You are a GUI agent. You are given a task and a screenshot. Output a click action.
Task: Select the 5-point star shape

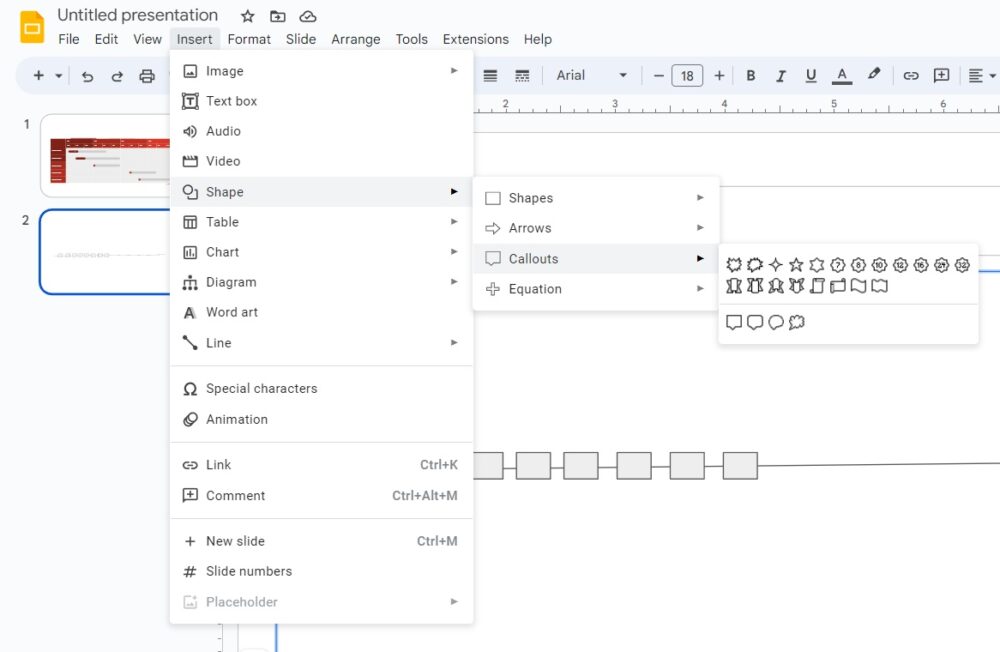pos(796,265)
